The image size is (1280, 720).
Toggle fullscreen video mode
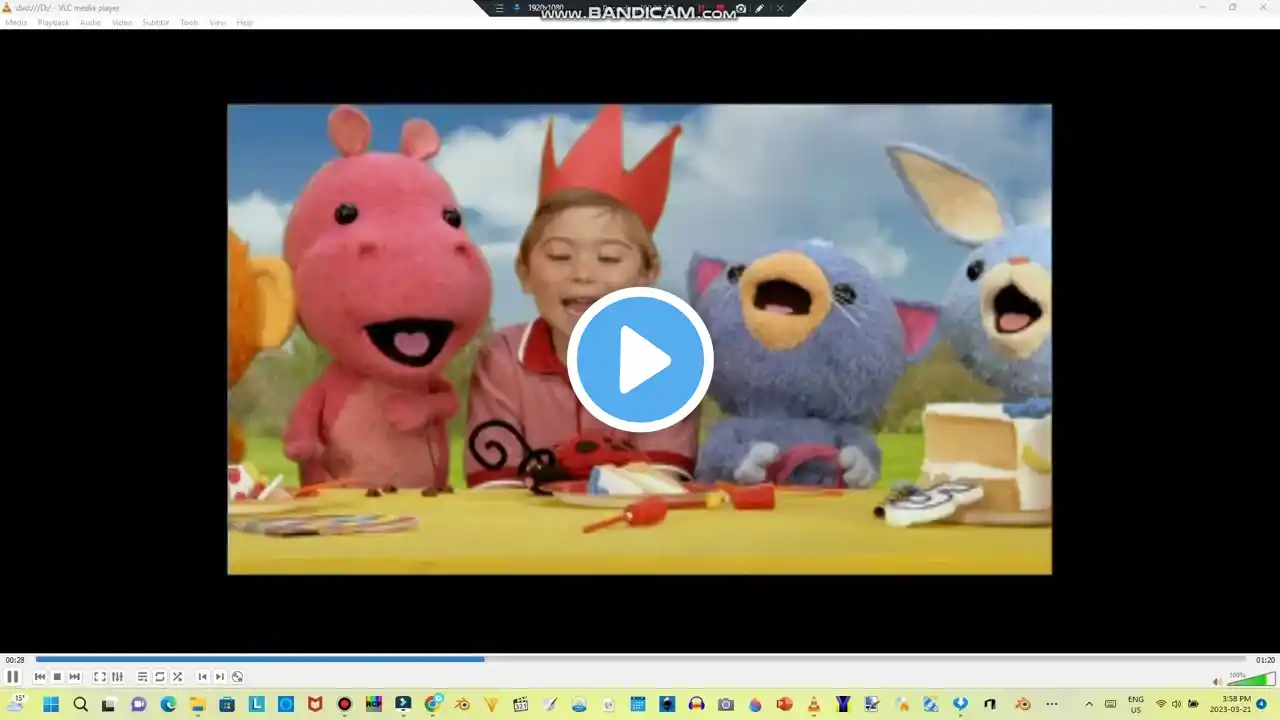[100, 677]
